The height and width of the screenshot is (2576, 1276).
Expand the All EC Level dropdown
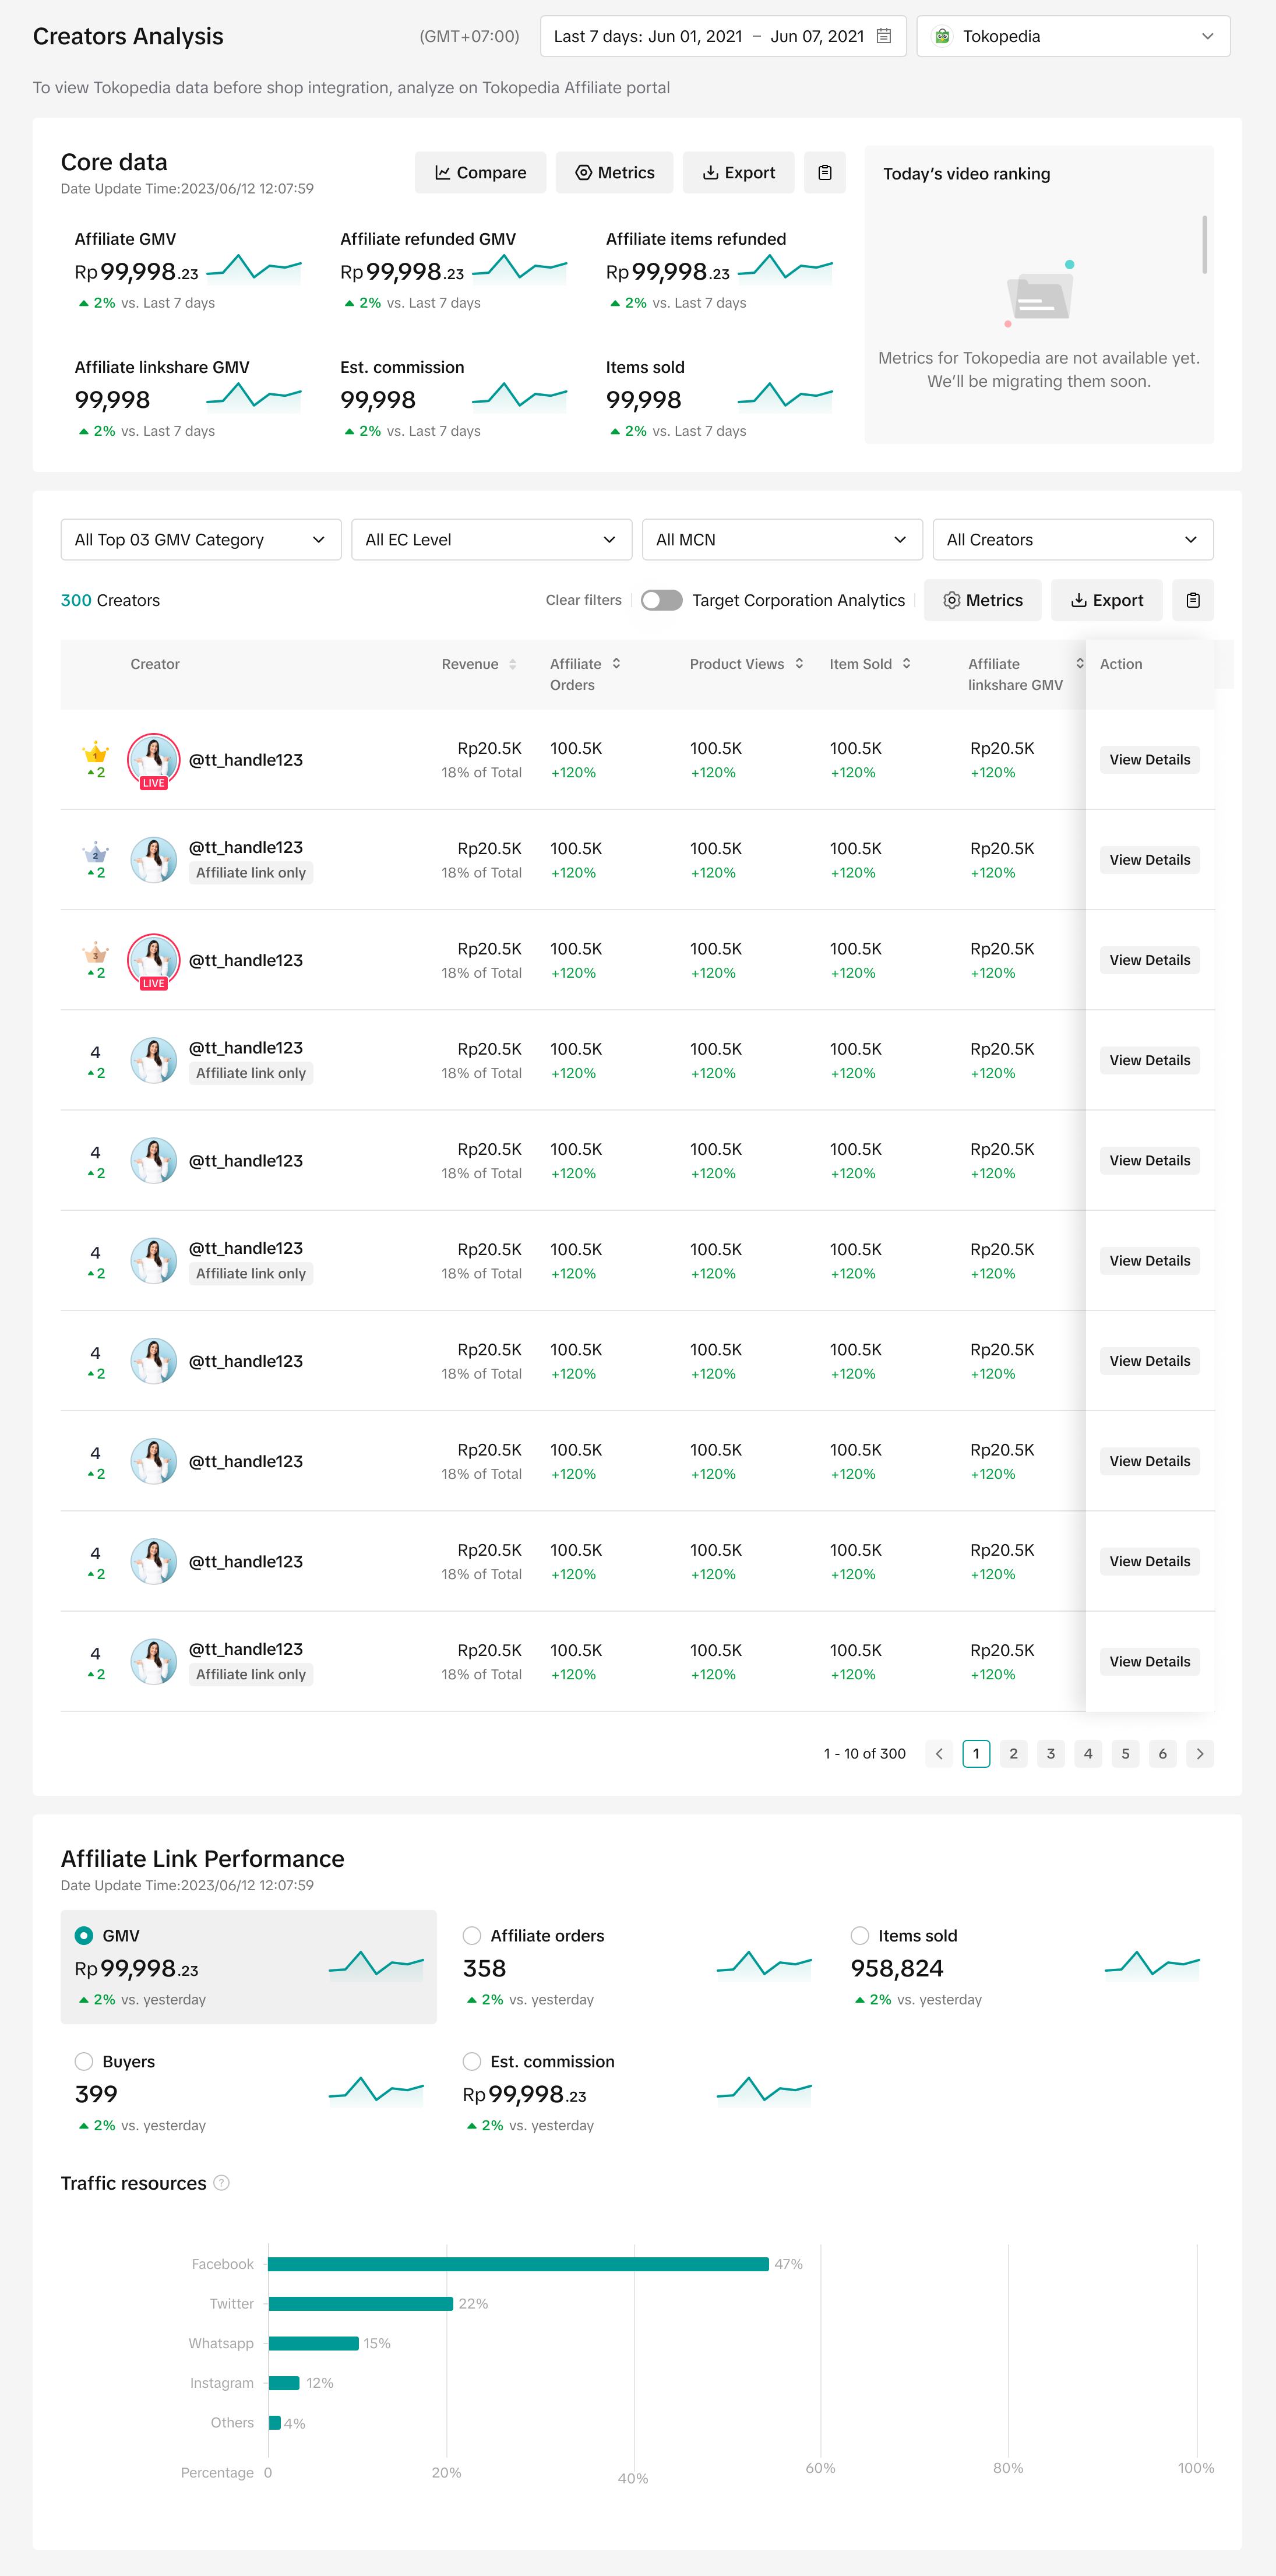491,540
